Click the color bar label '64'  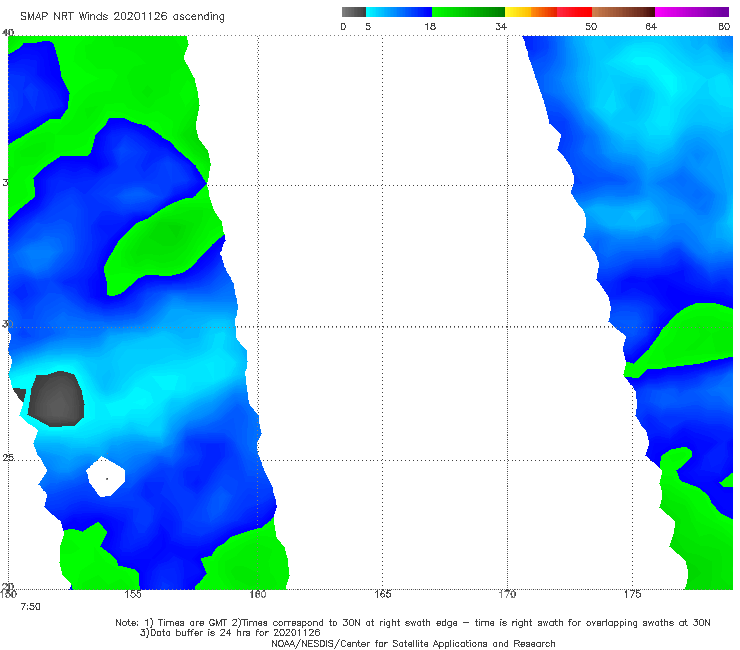[x=651, y=27]
